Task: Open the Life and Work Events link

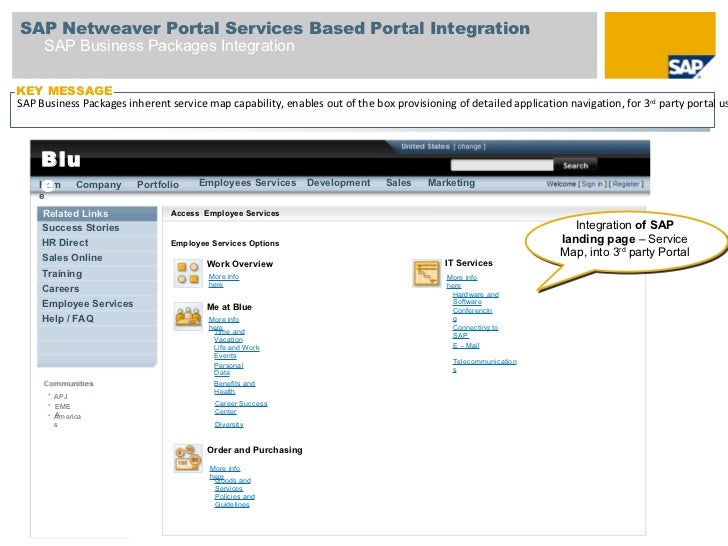Action: pyautogui.click(x=236, y=351)
